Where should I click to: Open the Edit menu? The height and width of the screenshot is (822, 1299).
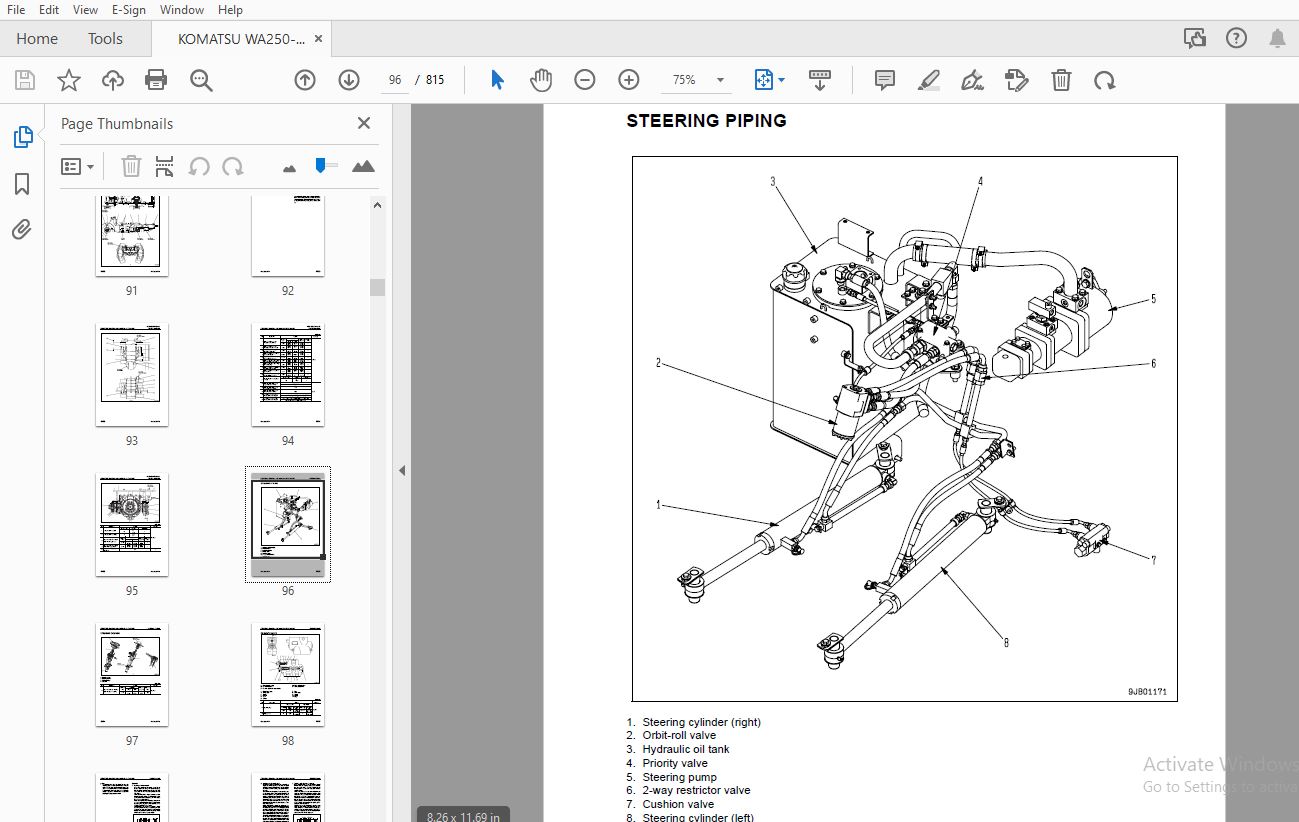(x=49, y=9)
